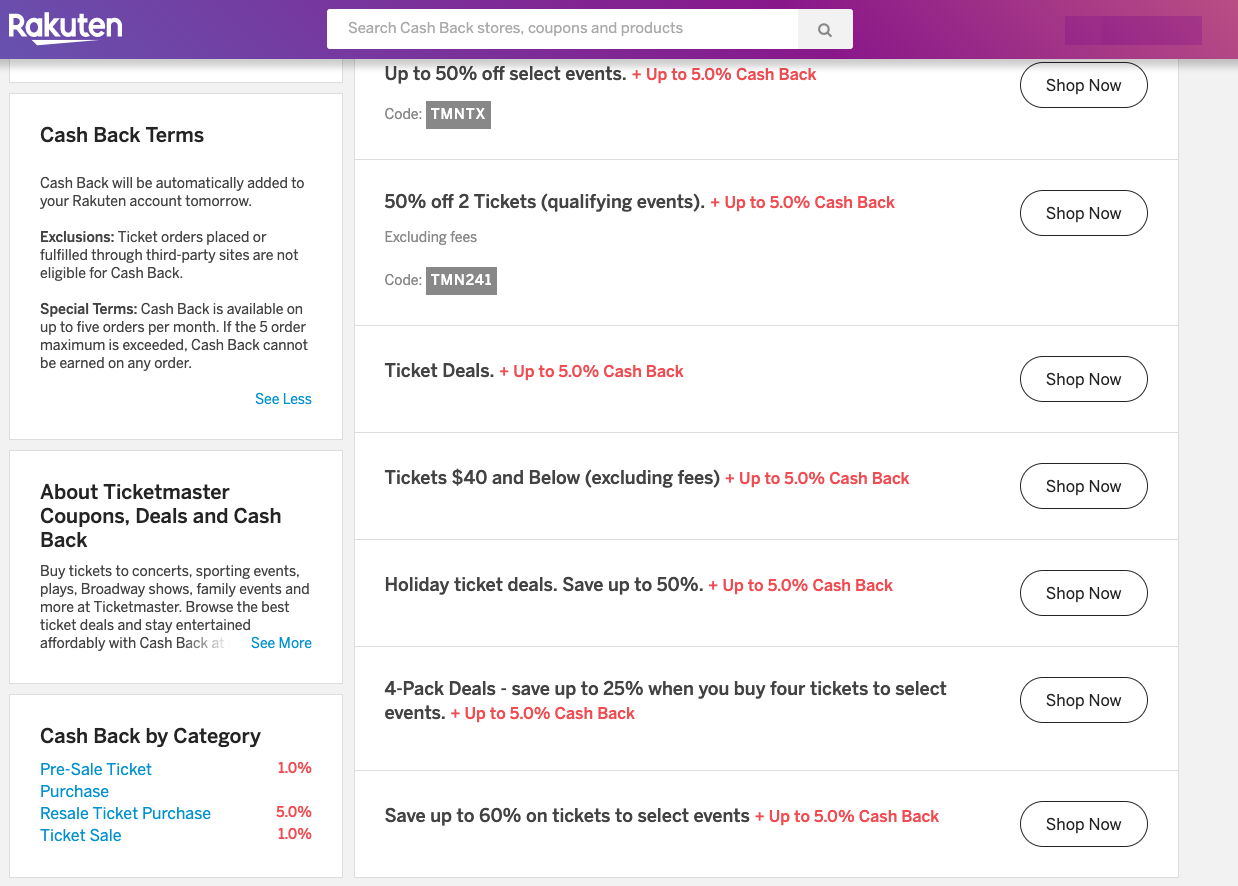The height and width of the screenshot is (886, 1238).
Task: Click Shop Now for 4-Pack Deals
Action: click(x=1083, y=700)
